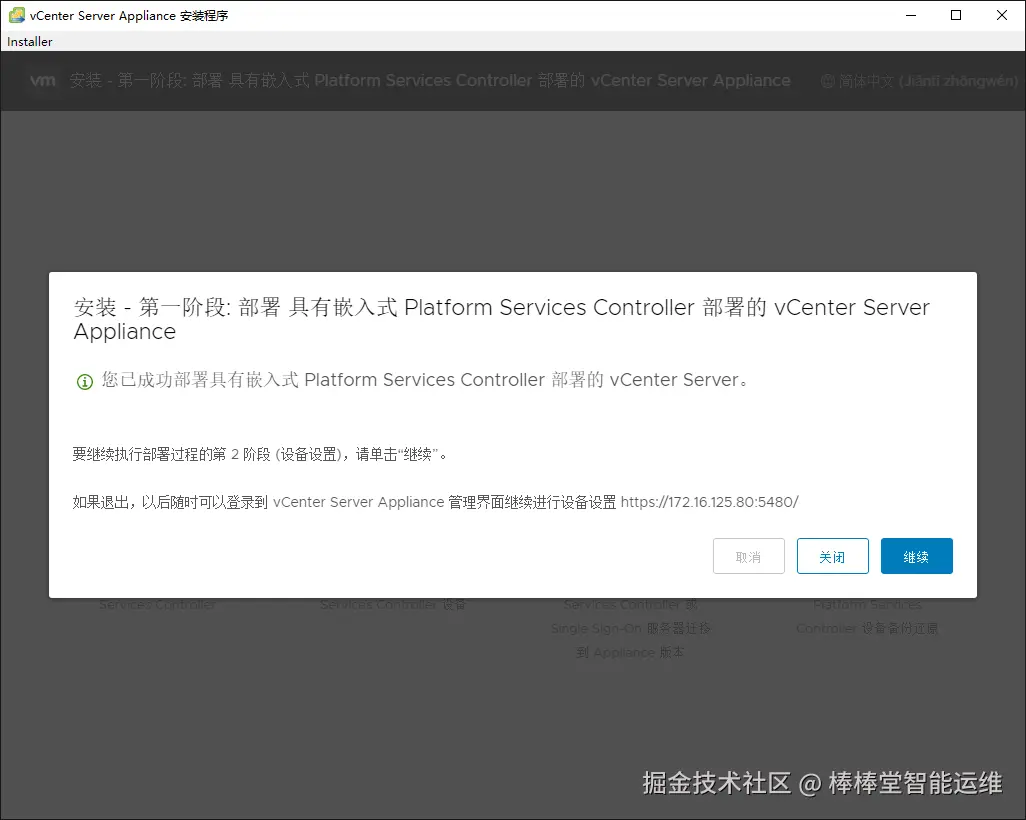Close the vCenter Server Appliance installer window
The height and width of the screenshot is (820, 1026).
[x=1002, y=15]
